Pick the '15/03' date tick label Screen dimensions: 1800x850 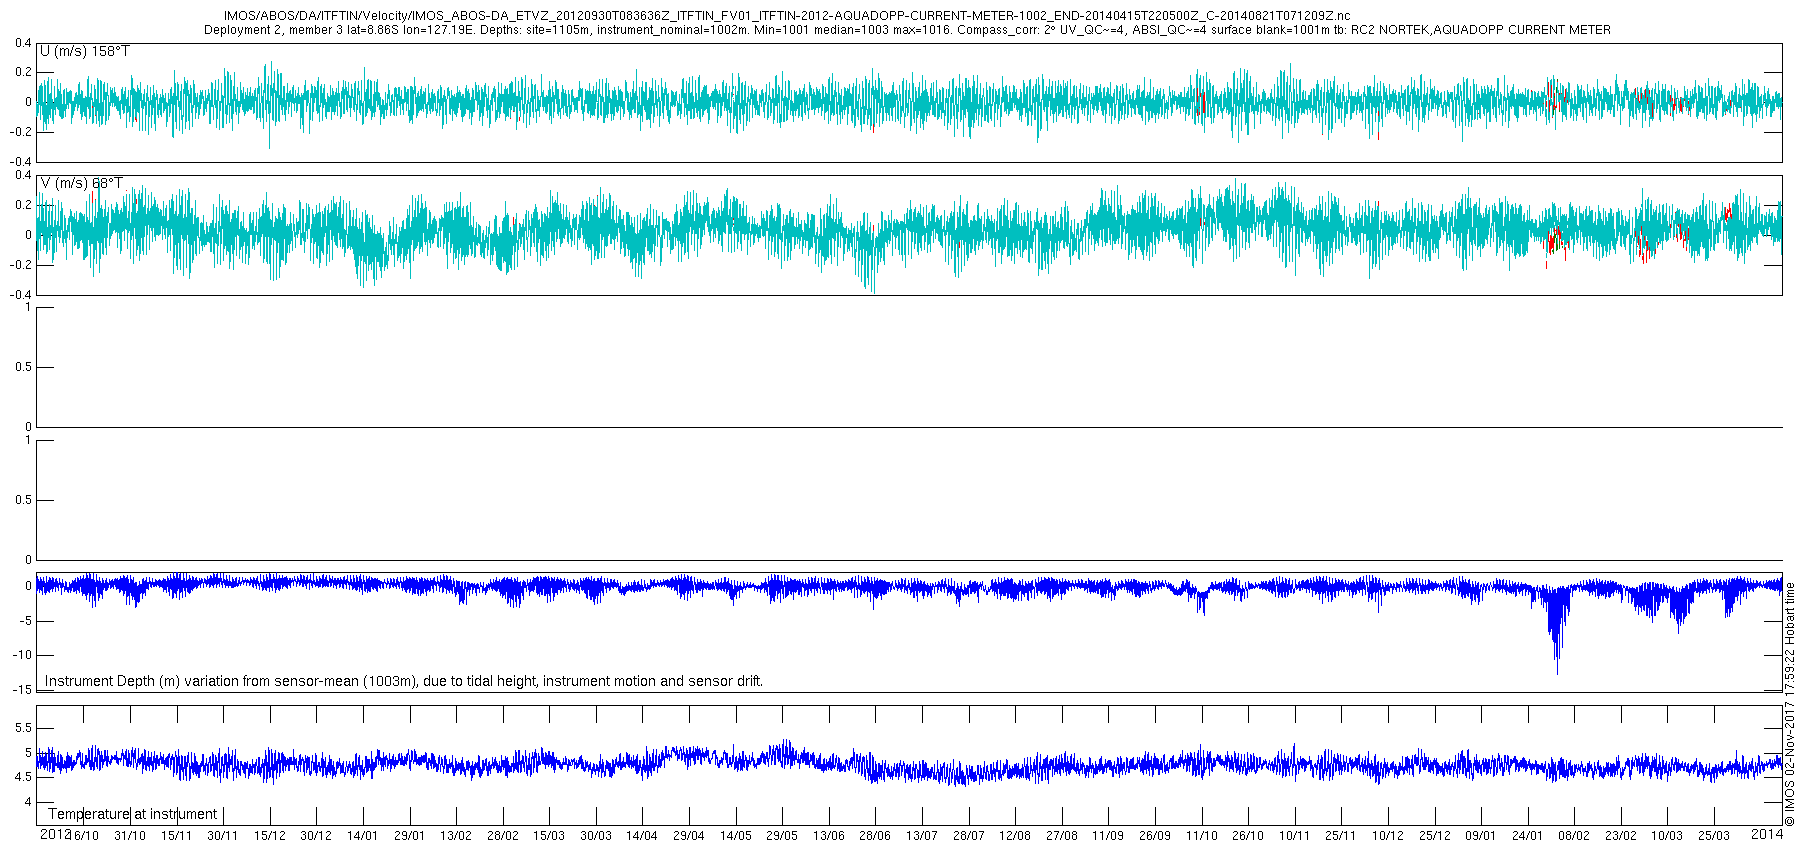tap(548, 836)
